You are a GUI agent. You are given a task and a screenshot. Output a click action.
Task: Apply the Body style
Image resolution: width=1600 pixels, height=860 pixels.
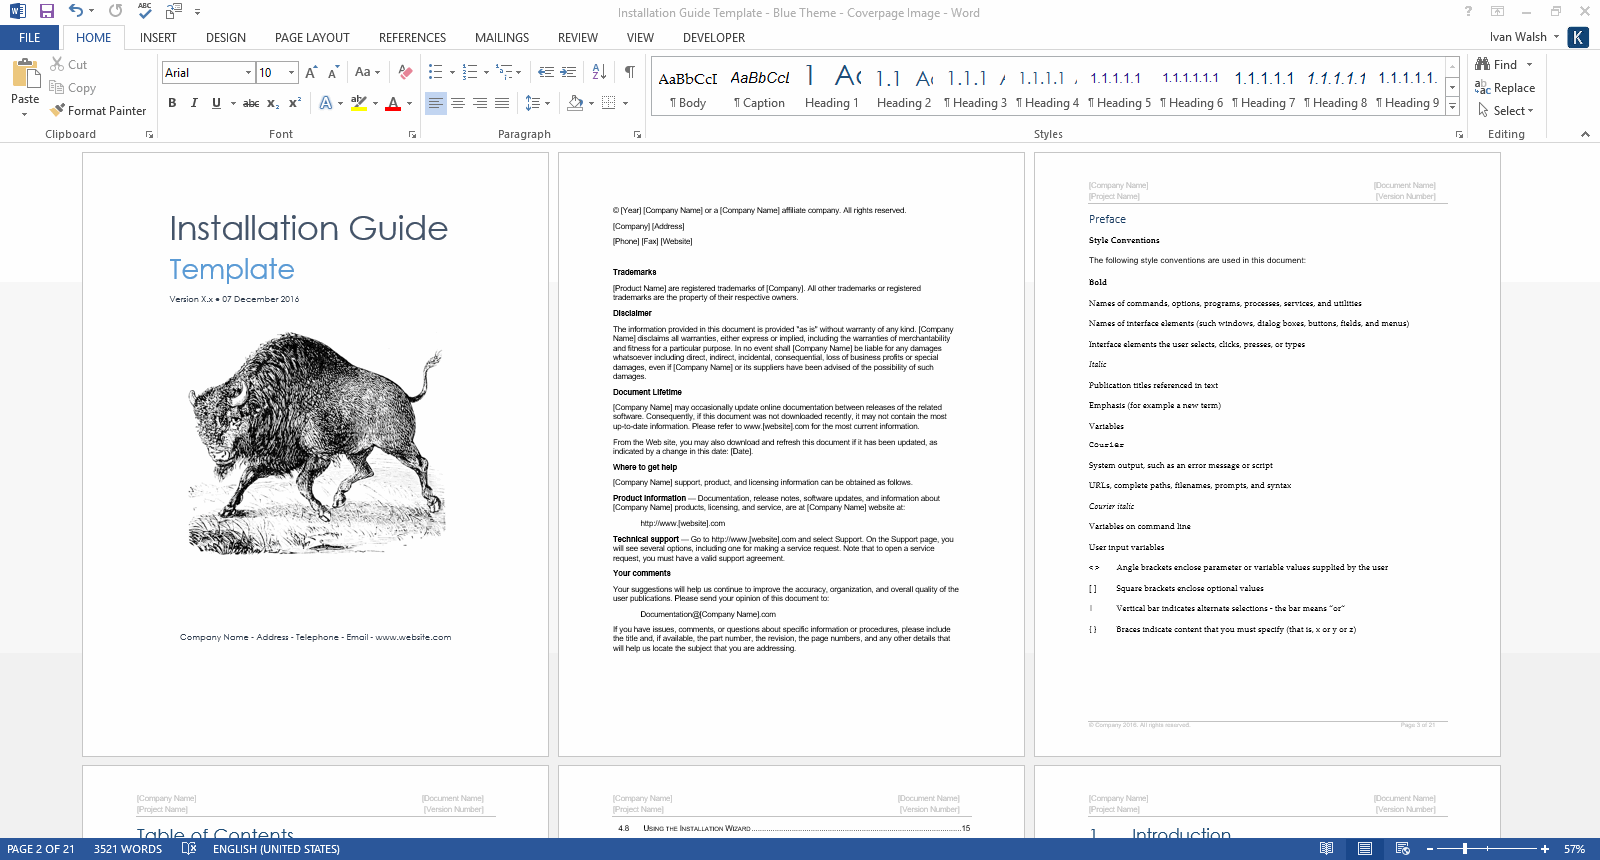(x=688, y=87)
